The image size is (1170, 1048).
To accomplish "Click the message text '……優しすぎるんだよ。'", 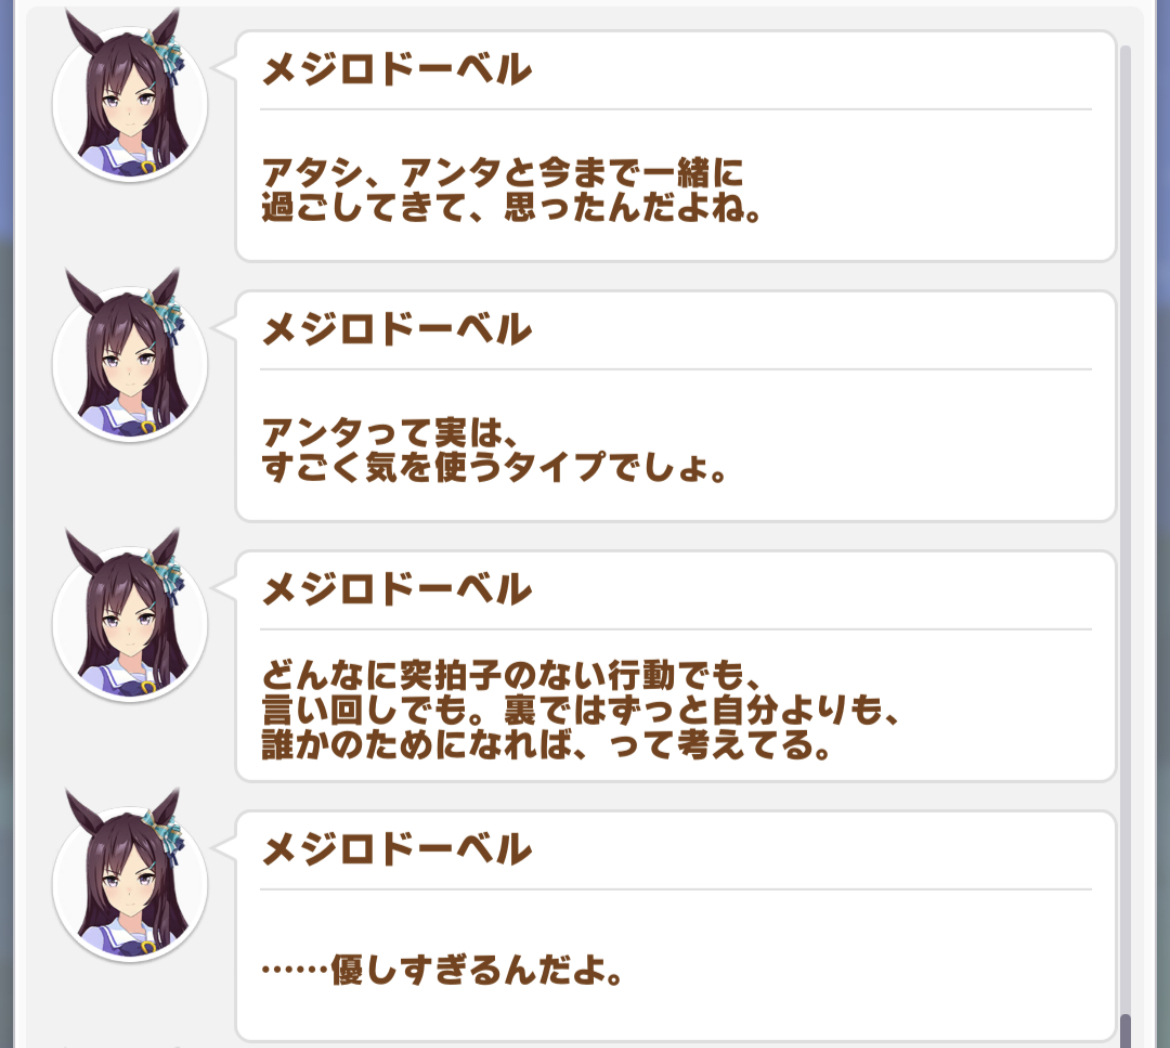I will coord(442,970).
